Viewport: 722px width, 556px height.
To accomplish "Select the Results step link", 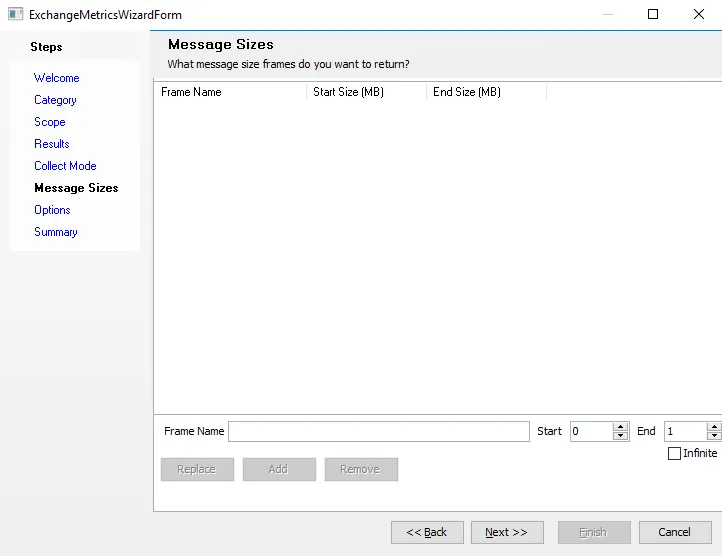I will tap(52, 144).
